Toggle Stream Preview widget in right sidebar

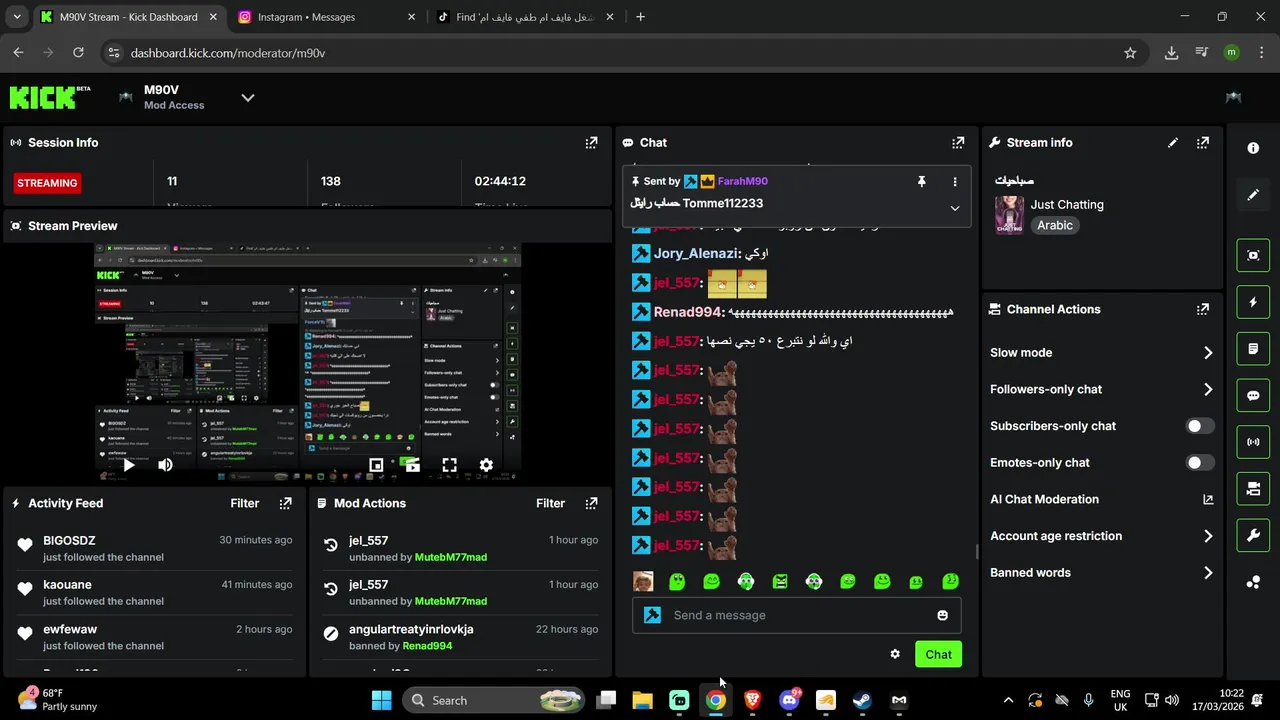[1253, 255]
